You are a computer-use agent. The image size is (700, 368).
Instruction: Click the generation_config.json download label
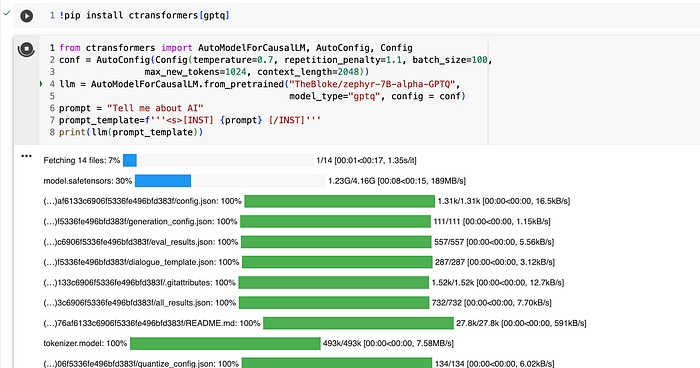coord(141,222)
